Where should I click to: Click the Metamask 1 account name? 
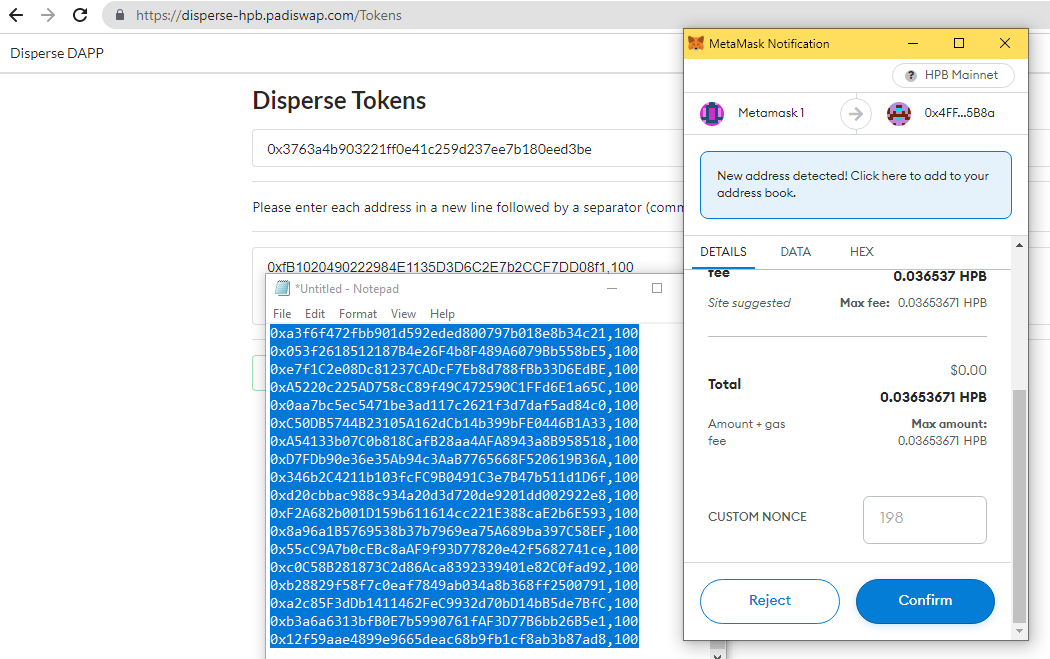(x=771, y=113)
